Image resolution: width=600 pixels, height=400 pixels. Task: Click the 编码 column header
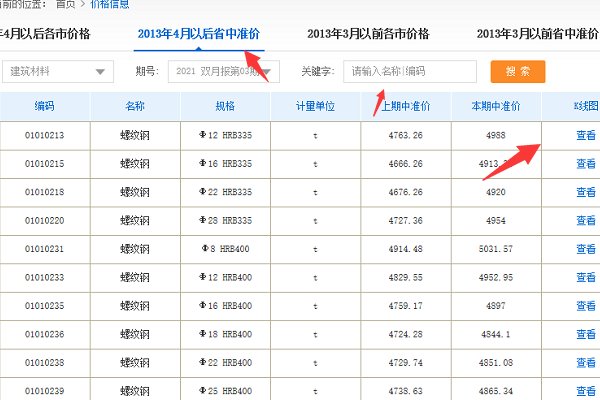(x=44, y=106)
